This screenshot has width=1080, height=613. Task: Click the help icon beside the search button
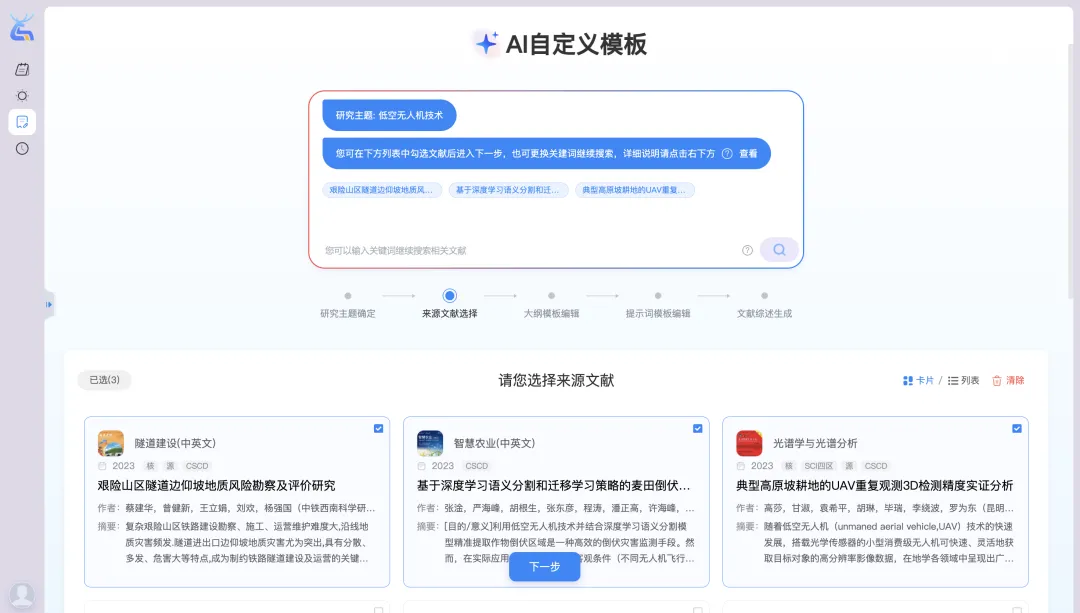747,250
